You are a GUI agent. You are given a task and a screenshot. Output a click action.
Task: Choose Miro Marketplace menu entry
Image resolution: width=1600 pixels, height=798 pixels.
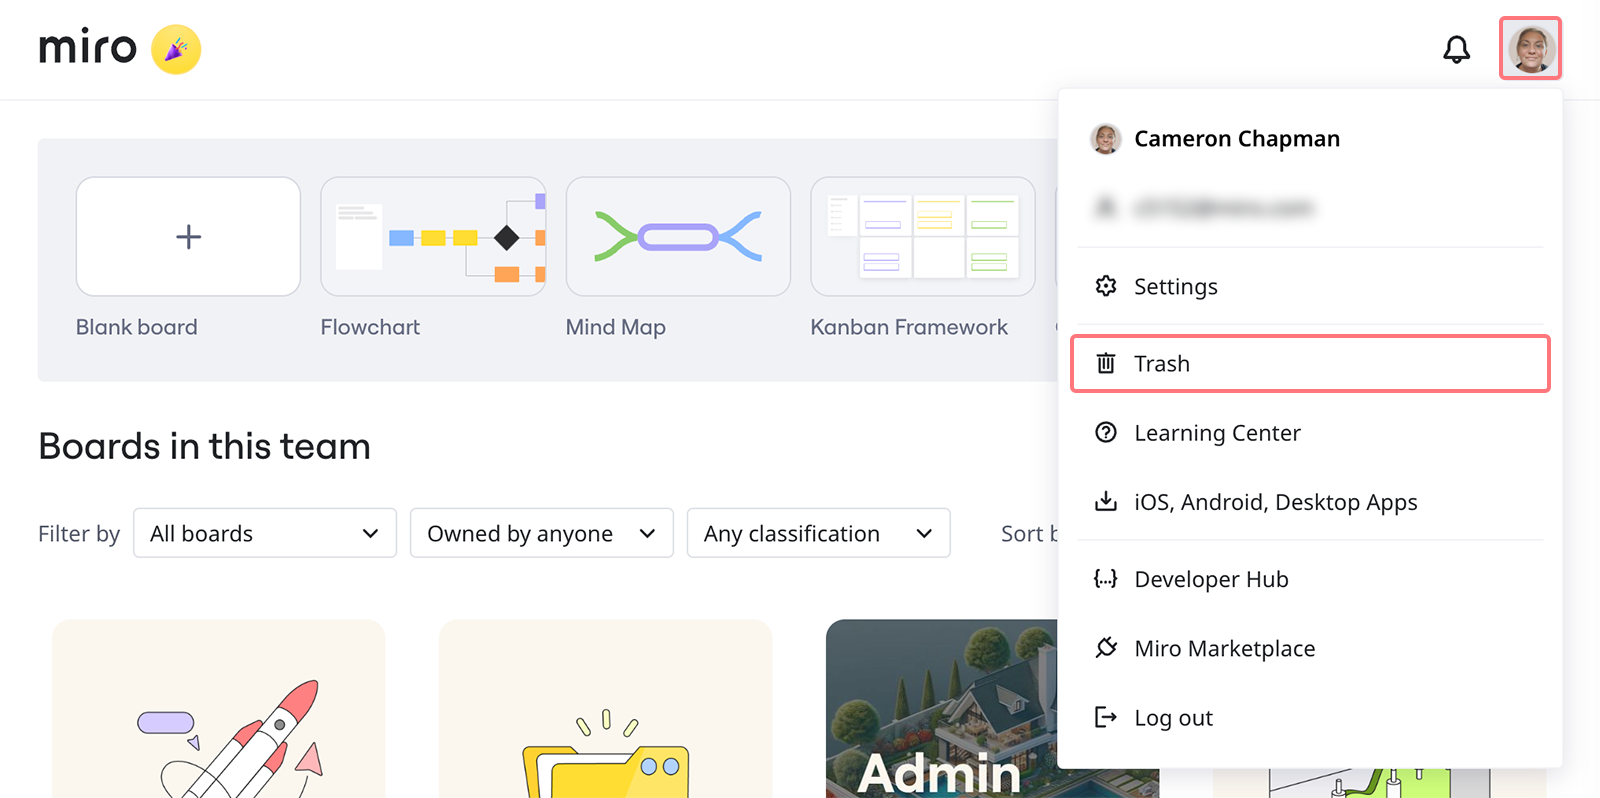[x=1224, y=648]
